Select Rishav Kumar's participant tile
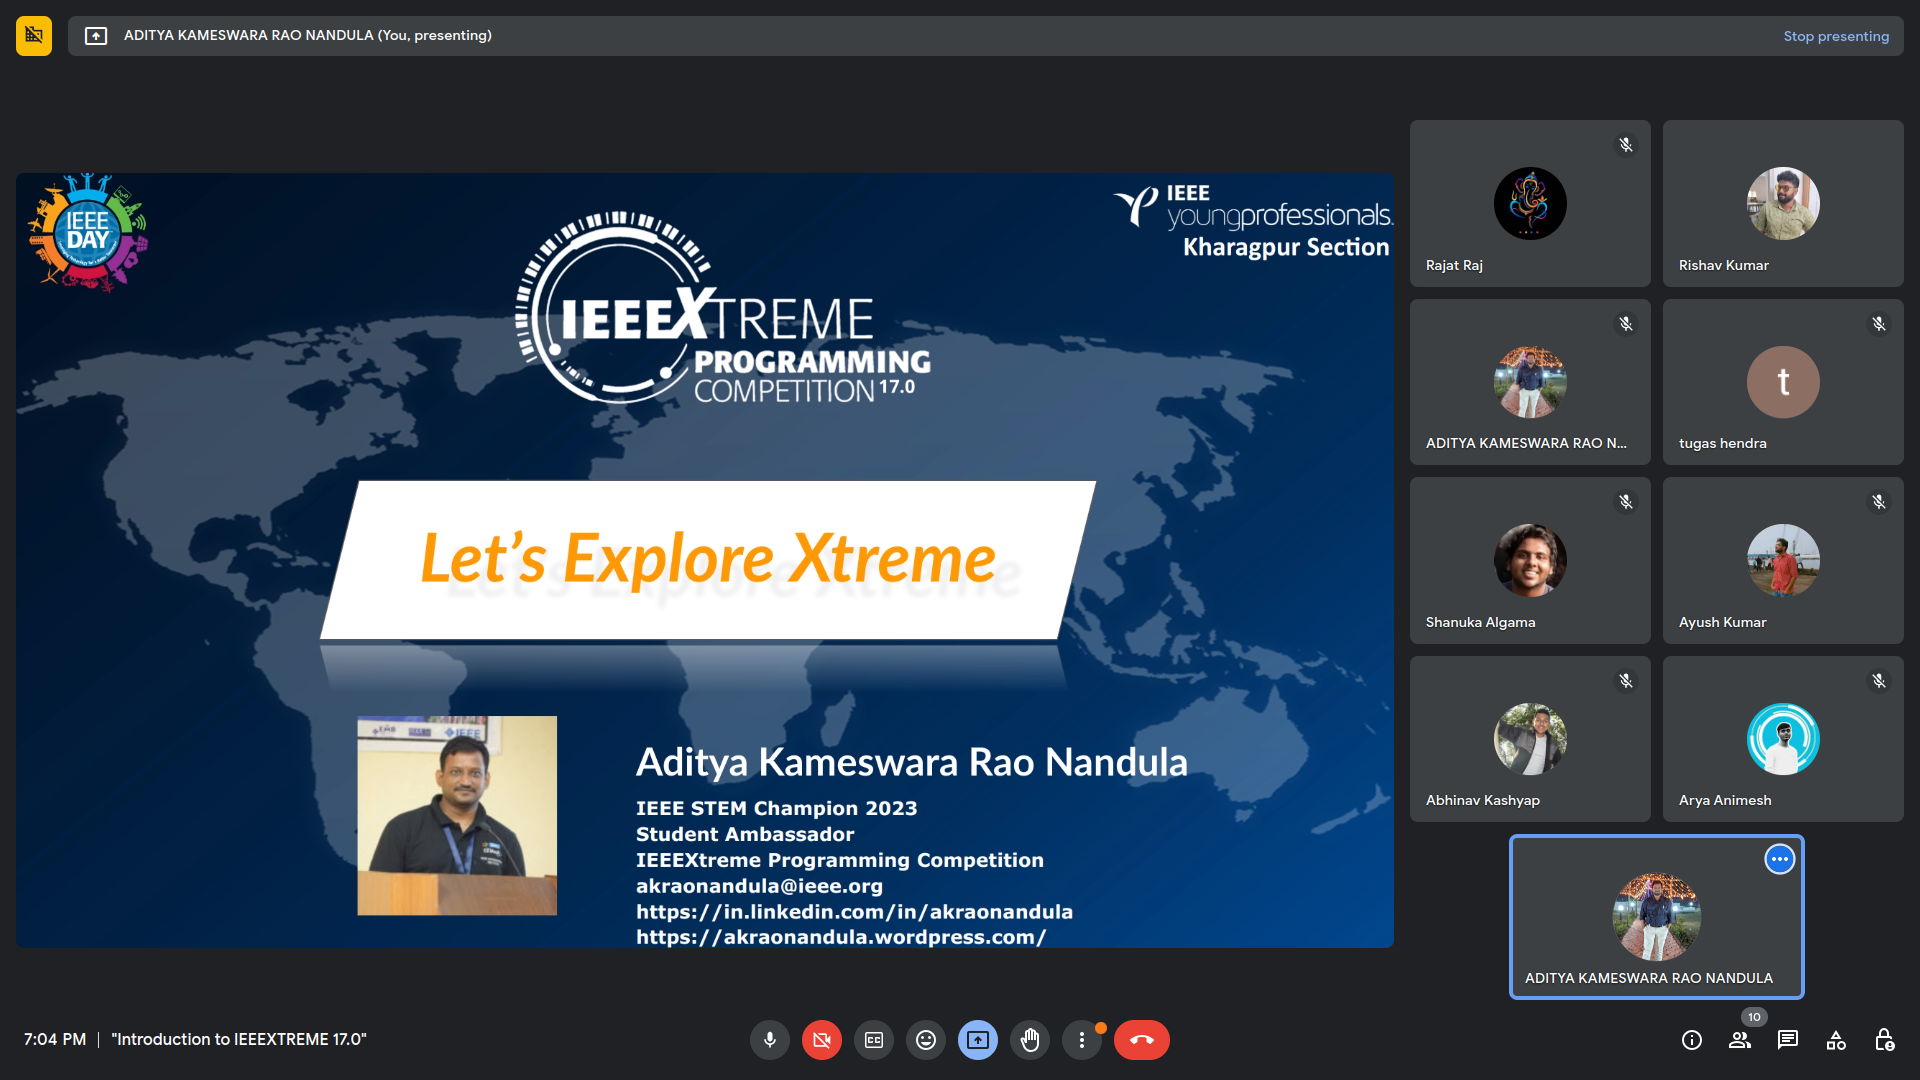Screen dimensions: 1920x1080 (1783, 203)
